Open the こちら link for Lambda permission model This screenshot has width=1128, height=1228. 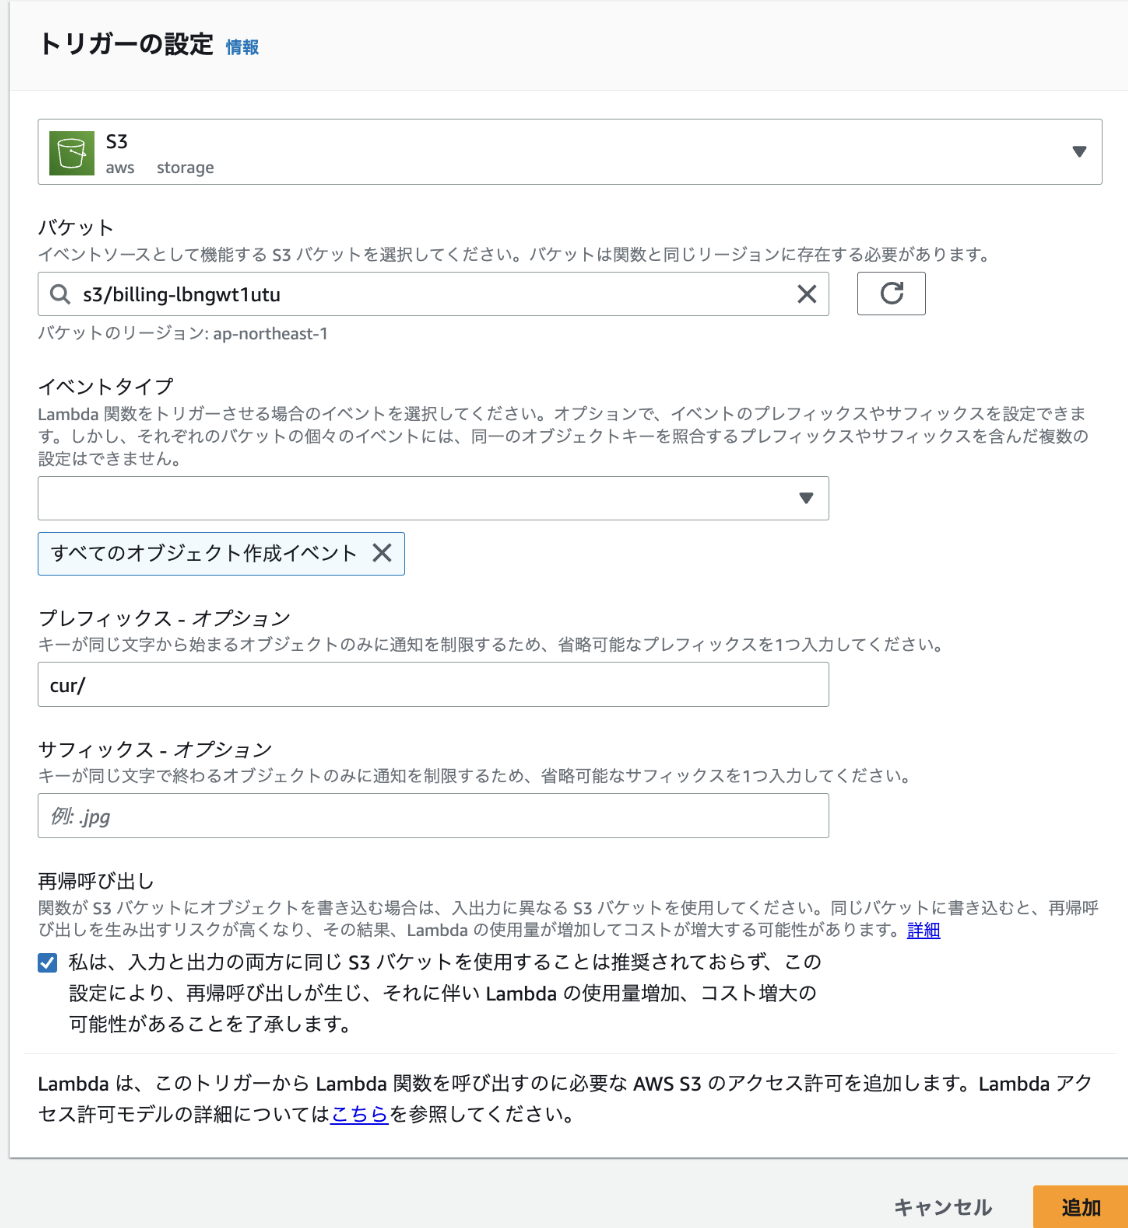[358, 1114]
